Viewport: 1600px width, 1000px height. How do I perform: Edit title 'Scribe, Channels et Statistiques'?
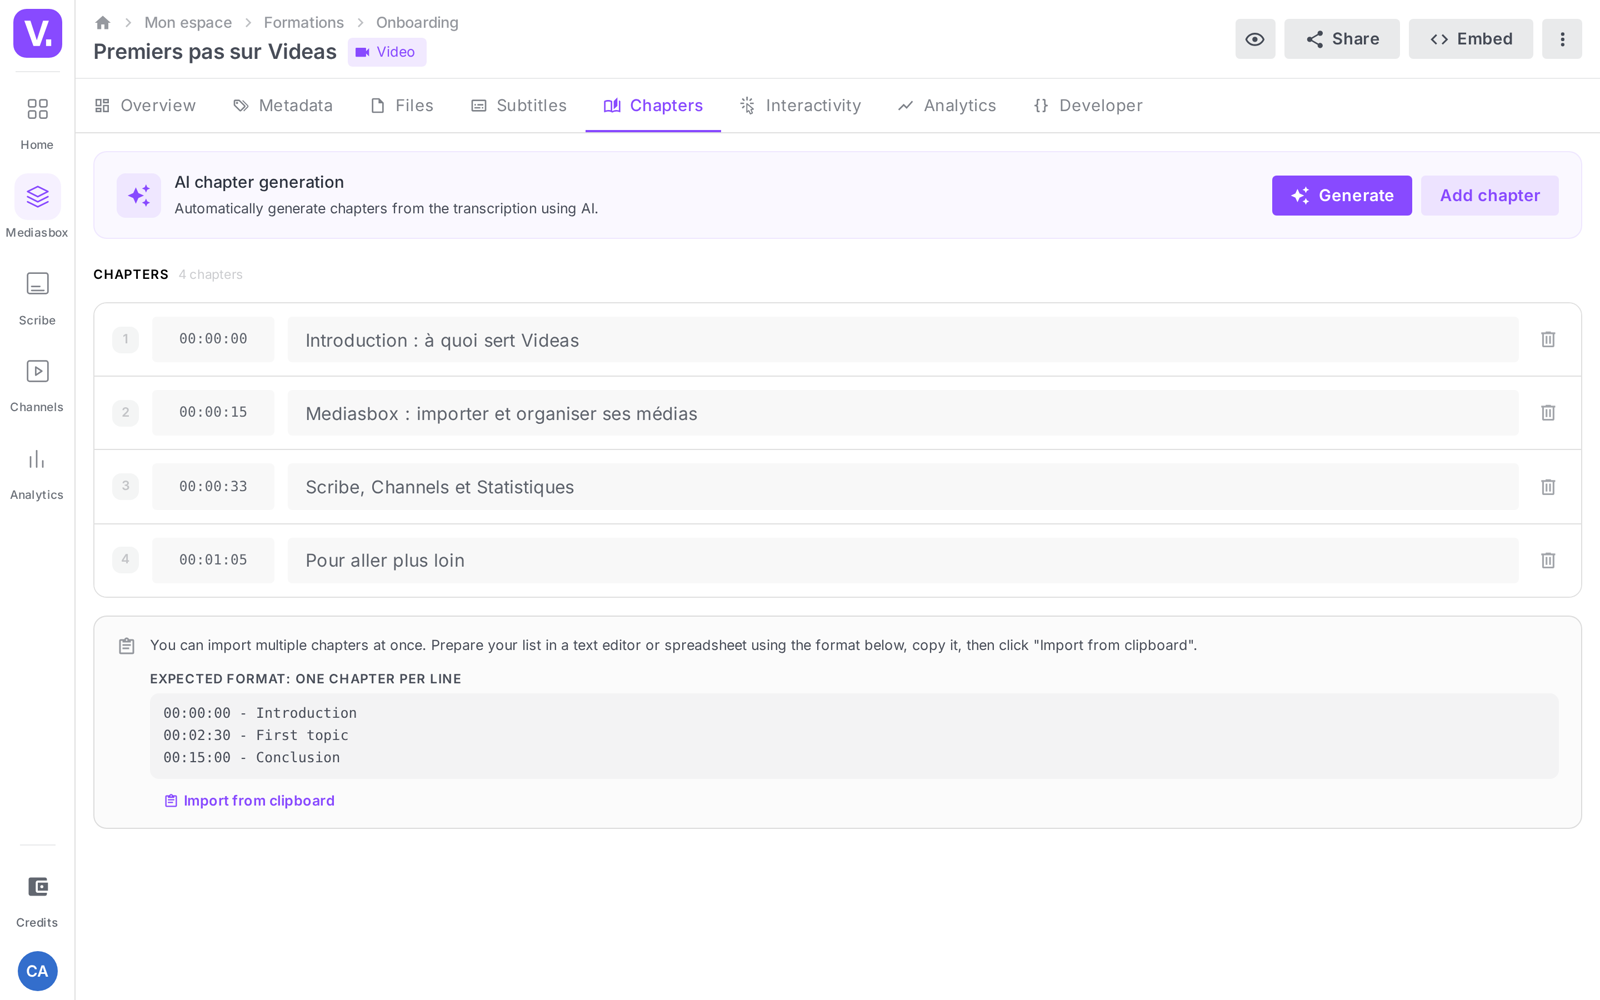pos(903,487)
